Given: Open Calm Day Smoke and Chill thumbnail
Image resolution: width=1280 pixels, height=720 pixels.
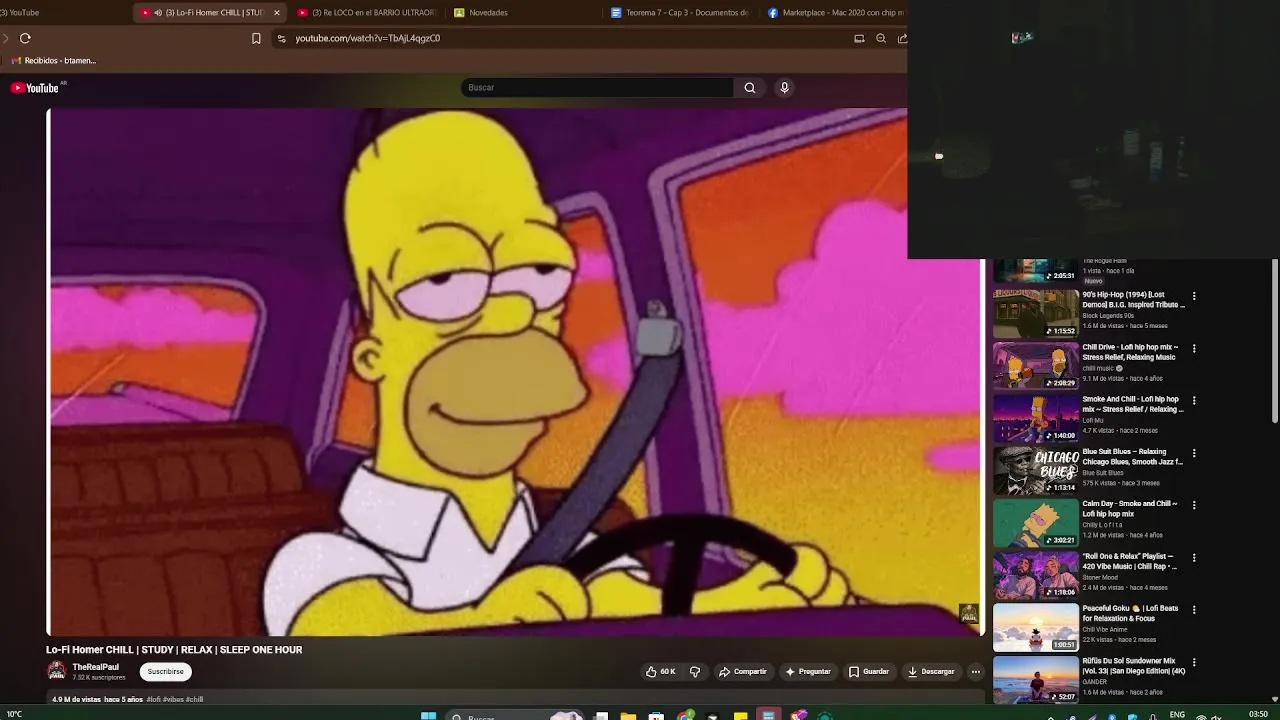Looking at the screenshot, I should tap(1036, 523).
